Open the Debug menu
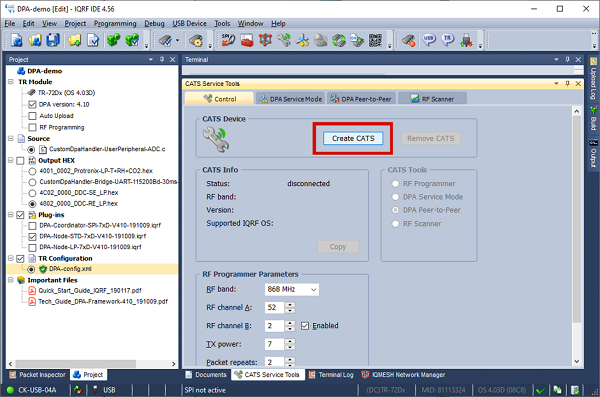This screenshot has width=600, height=397. [x=154, y=23]
